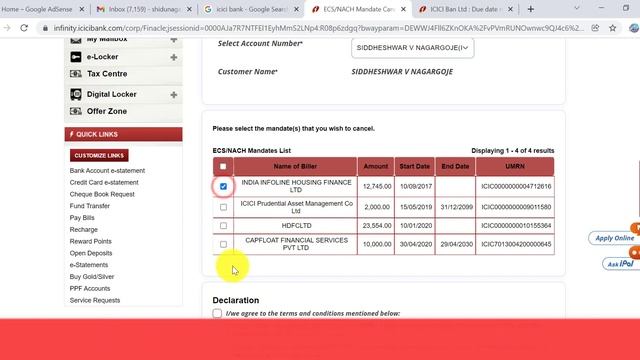Viewport: 640px width, 360px height.
Task: Select the HDFCLTD mandate checkbox
Action: pos(223,226)
